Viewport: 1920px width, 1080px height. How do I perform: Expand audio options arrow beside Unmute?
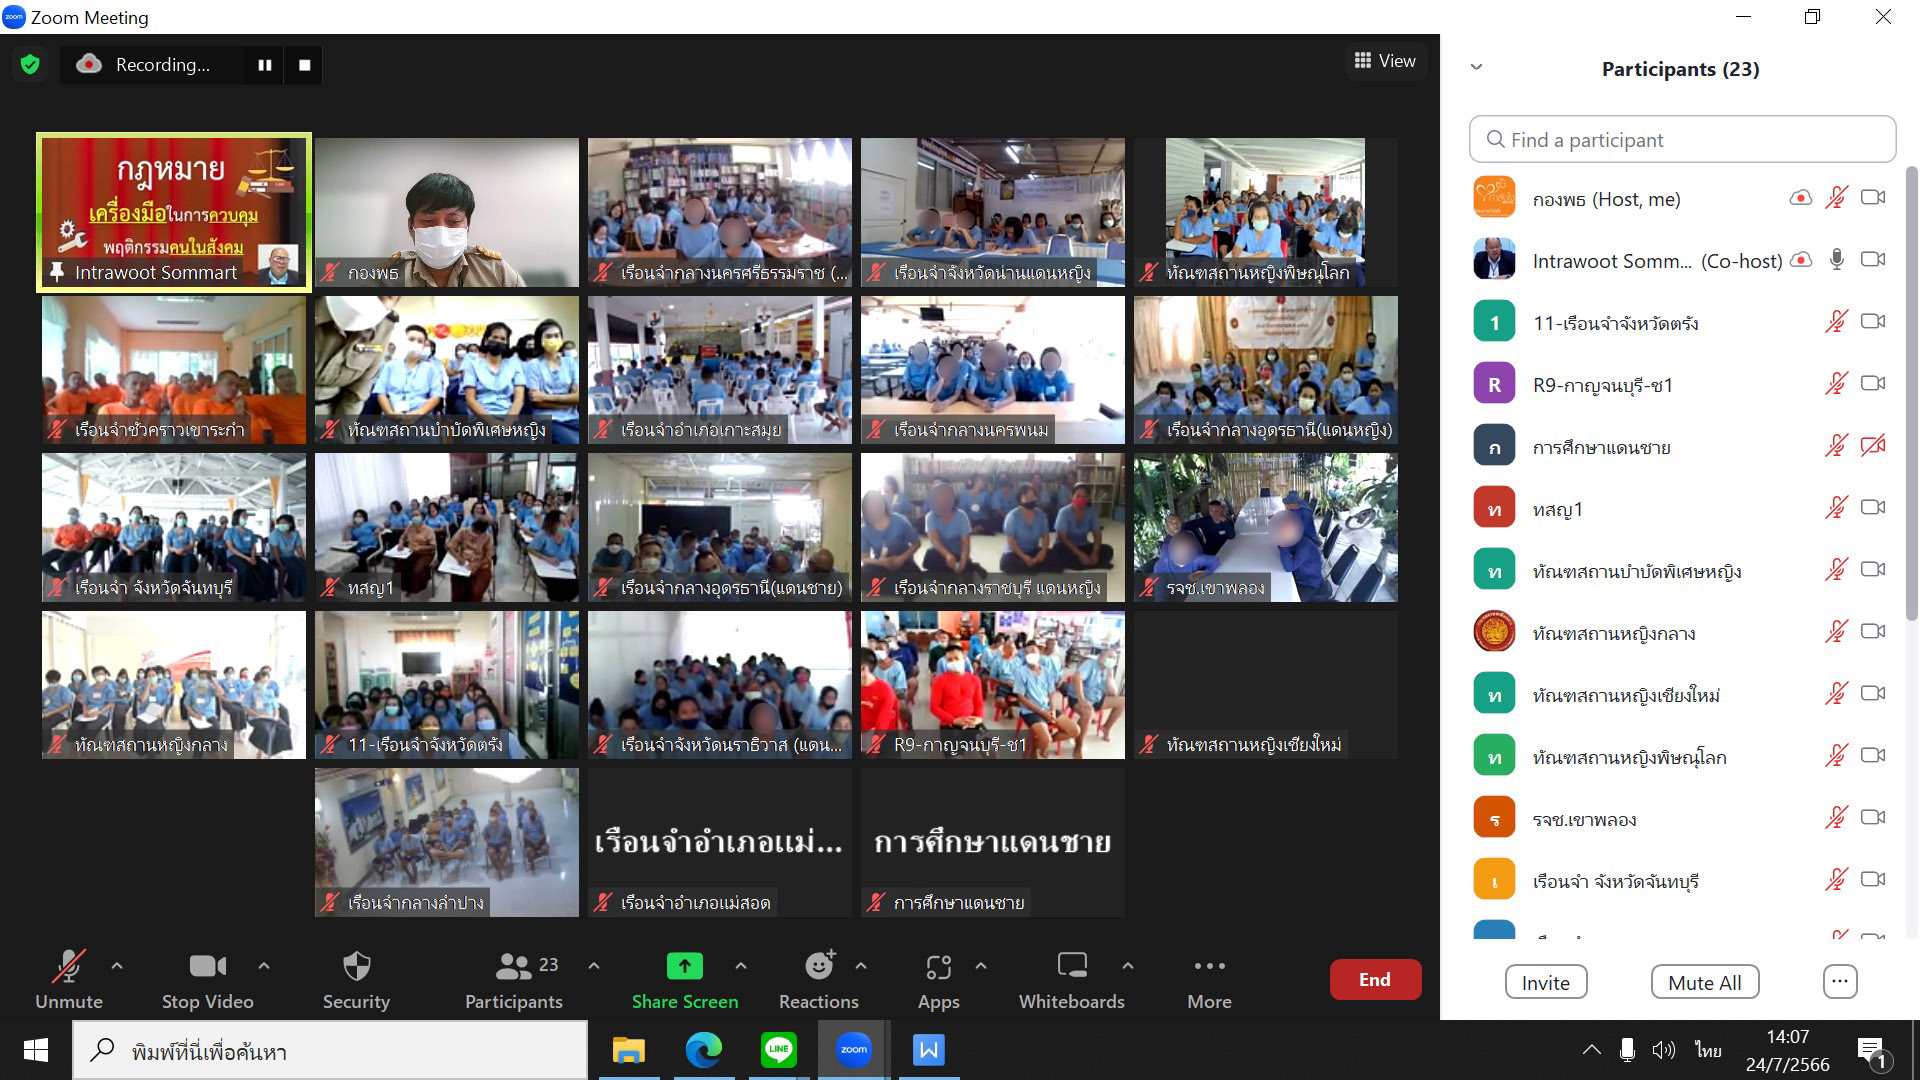click(x=117, y=966)
